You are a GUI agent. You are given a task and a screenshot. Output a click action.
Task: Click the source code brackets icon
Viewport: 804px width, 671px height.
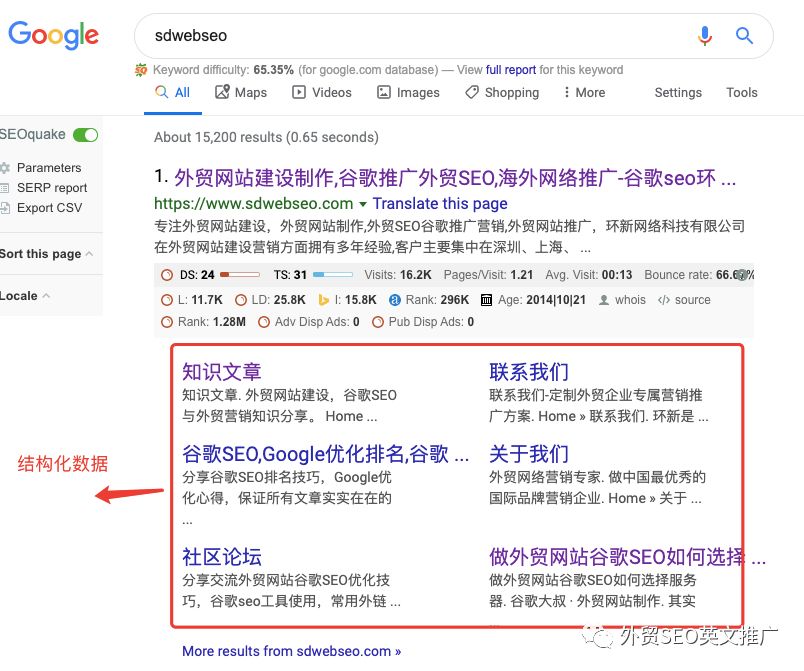pos(664,300)
